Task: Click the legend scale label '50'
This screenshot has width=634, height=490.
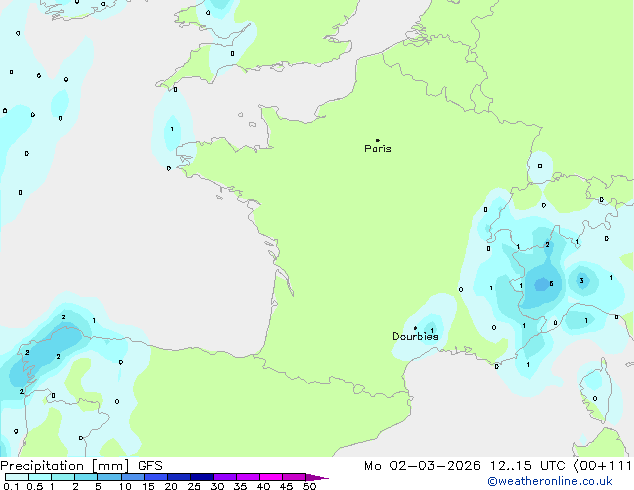Action: (310, 486)
